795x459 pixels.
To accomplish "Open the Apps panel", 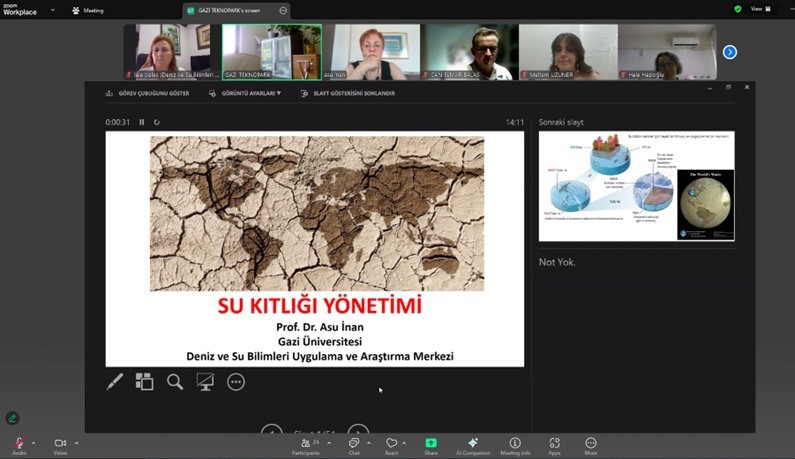I will (x=554, y=446).
